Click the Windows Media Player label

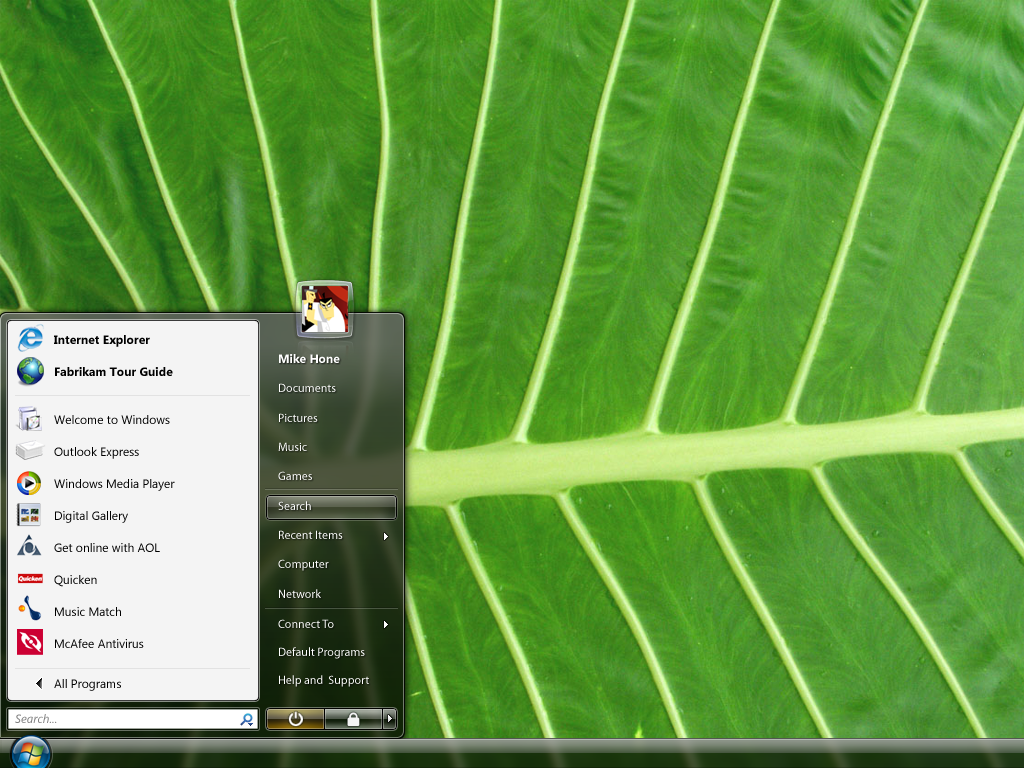coord(114,484)
